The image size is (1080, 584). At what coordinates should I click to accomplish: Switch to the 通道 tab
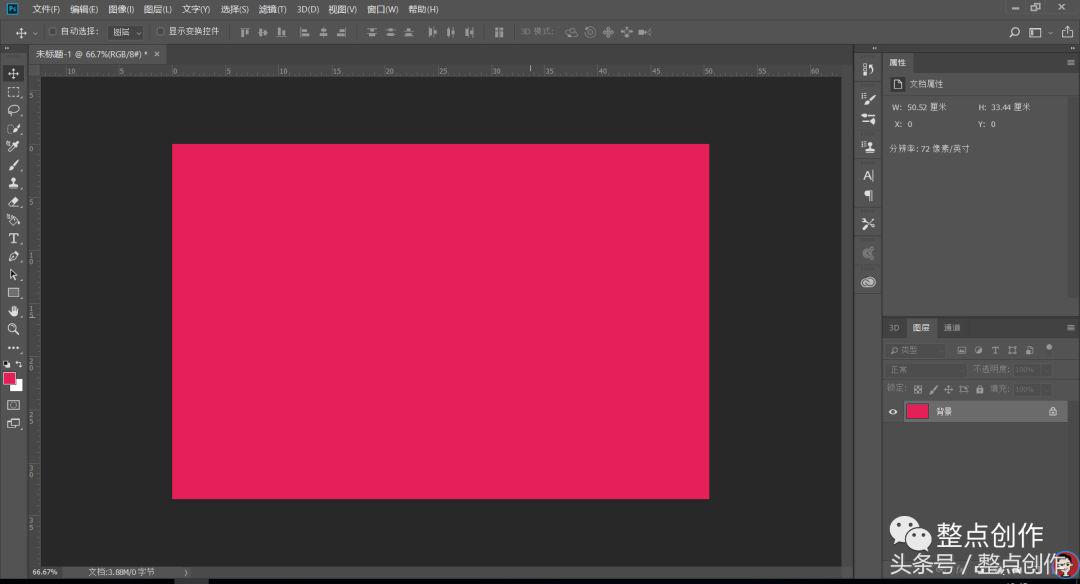[952, 328]
